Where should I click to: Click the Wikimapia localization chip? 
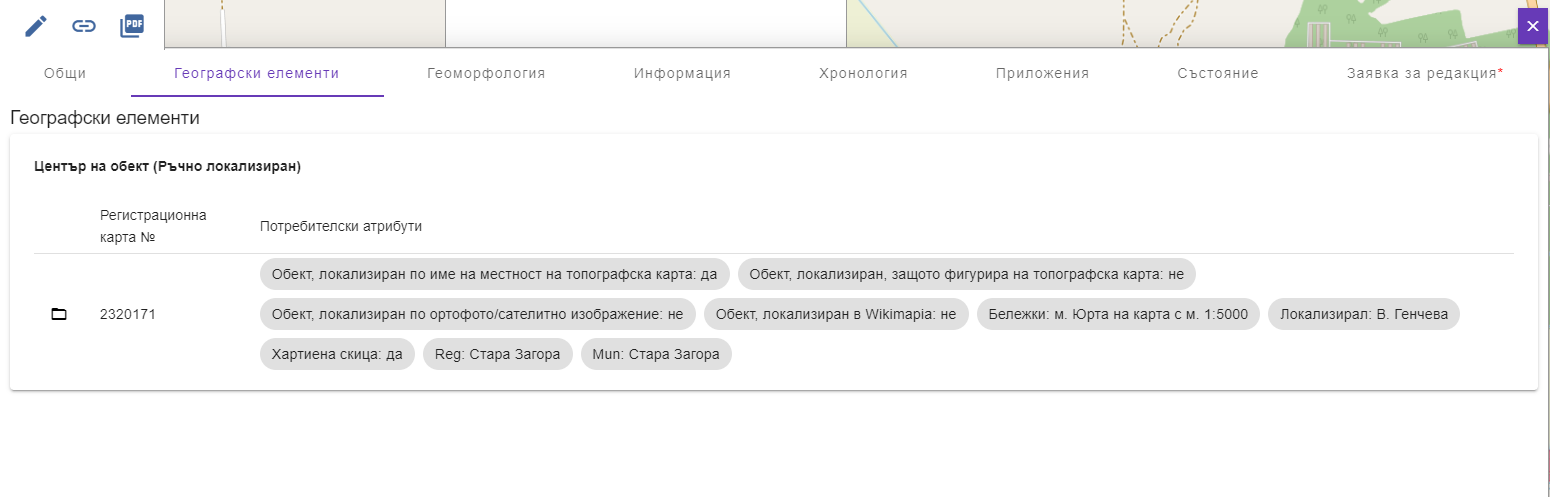(836, 314)
